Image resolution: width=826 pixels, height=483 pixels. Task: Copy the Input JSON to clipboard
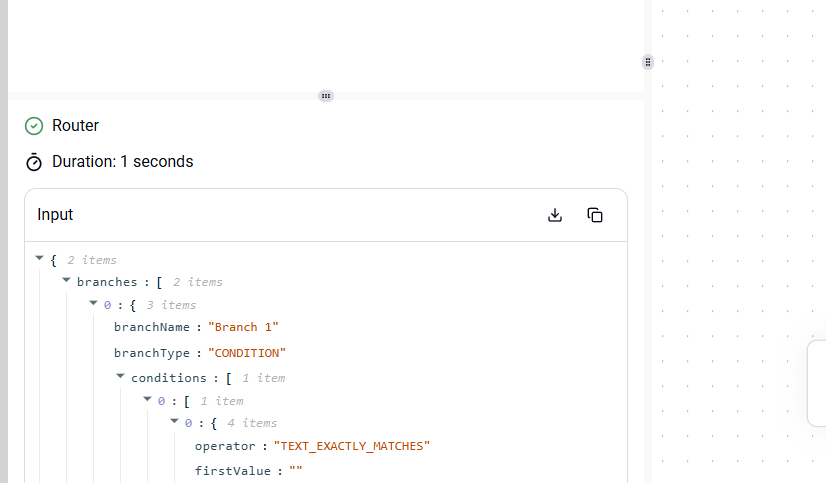pos(595,215)
